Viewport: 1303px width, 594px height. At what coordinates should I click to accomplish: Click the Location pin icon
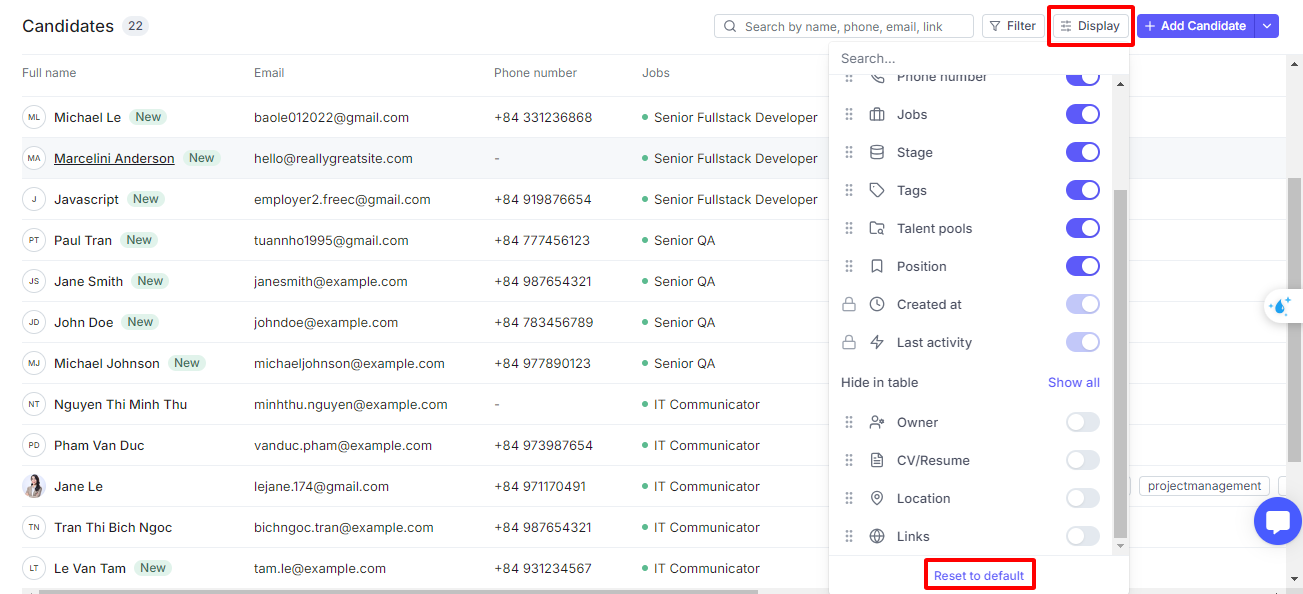pos(877,499)
